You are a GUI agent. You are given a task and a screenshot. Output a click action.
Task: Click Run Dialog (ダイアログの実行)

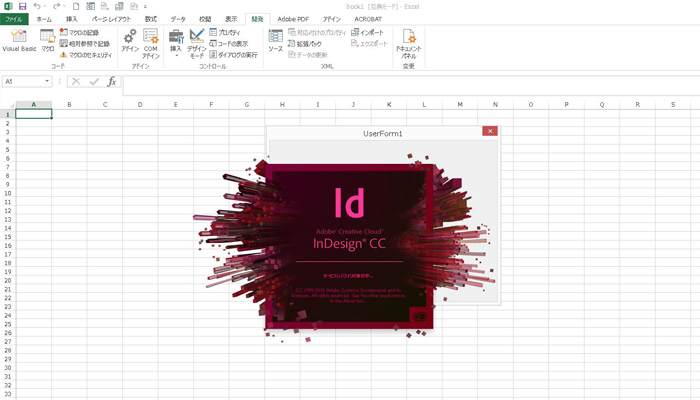tap(233, 55)
